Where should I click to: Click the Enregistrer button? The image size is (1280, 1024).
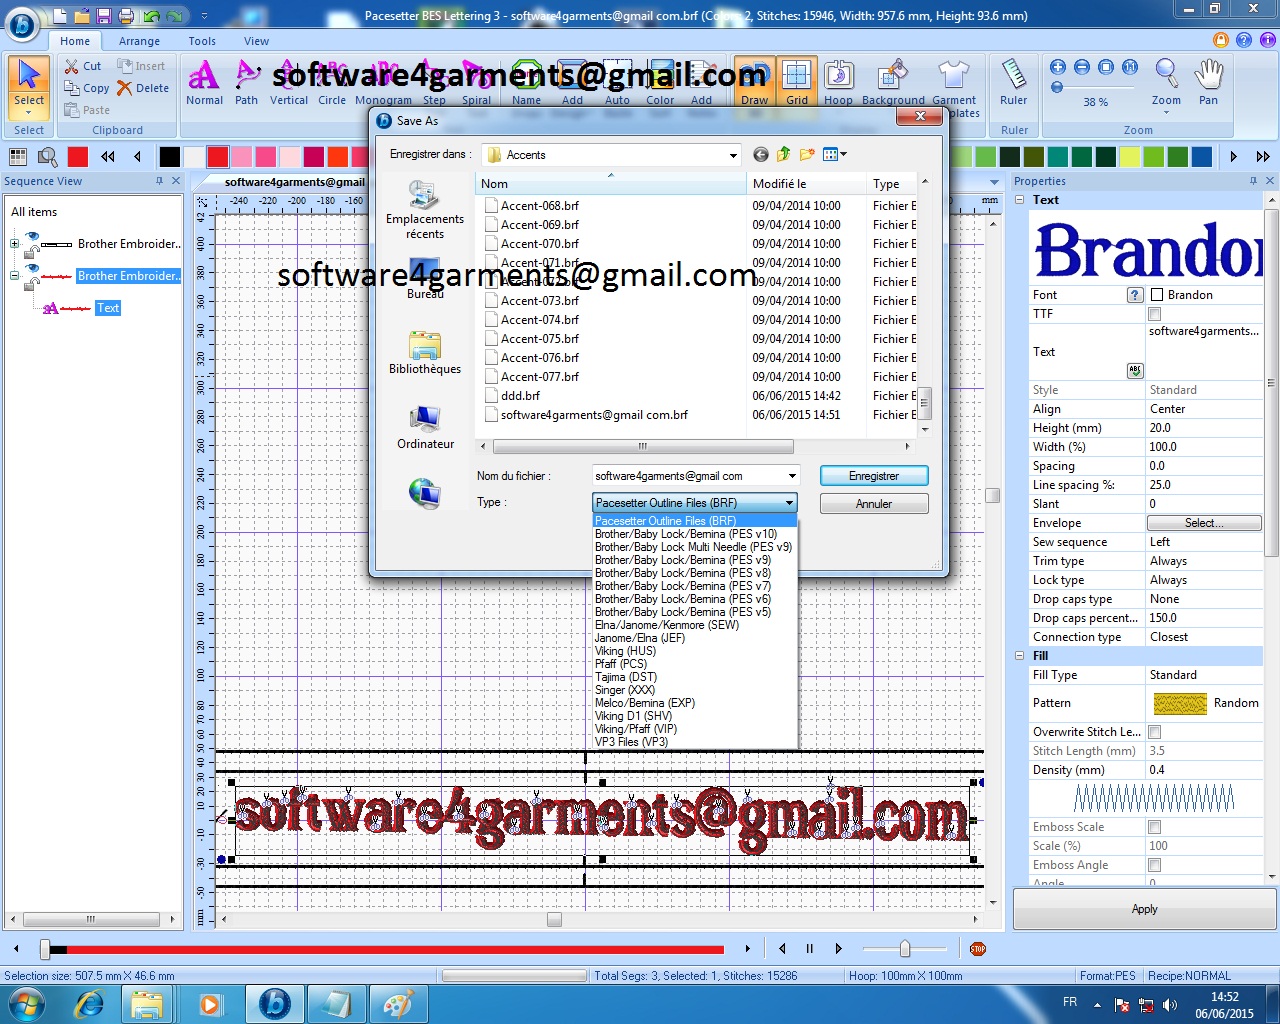(x=873, y=475)
